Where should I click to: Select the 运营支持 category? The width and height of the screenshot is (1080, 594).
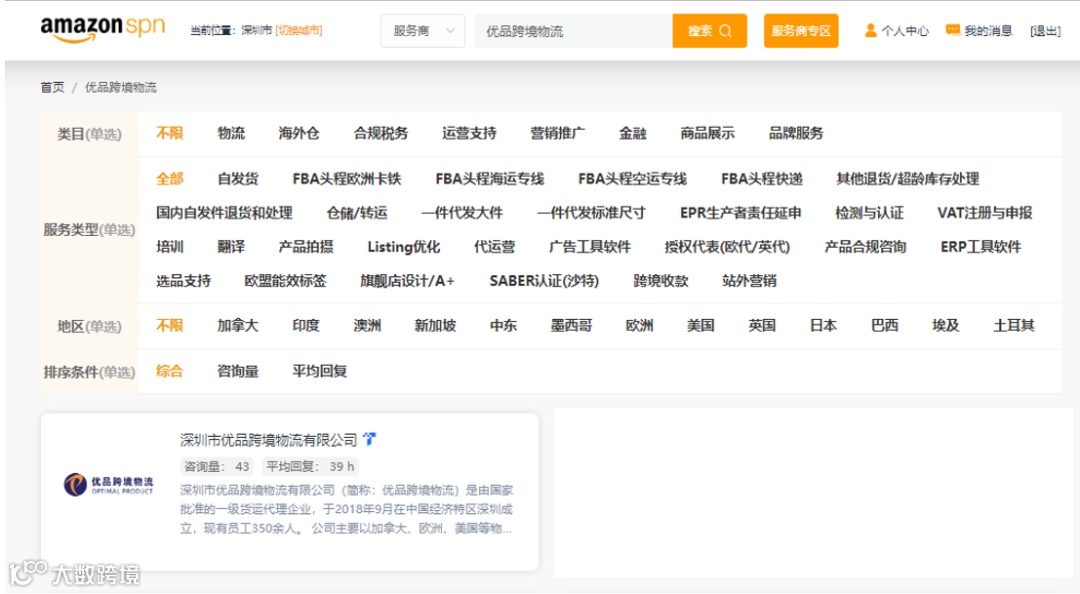[x=469, y=133]
